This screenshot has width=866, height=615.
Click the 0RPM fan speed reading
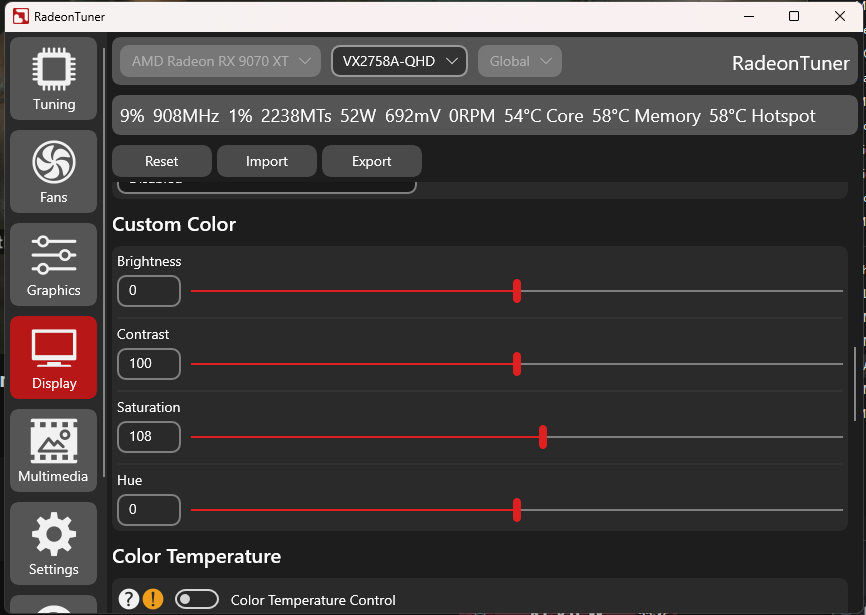click(x=472, y=116)
